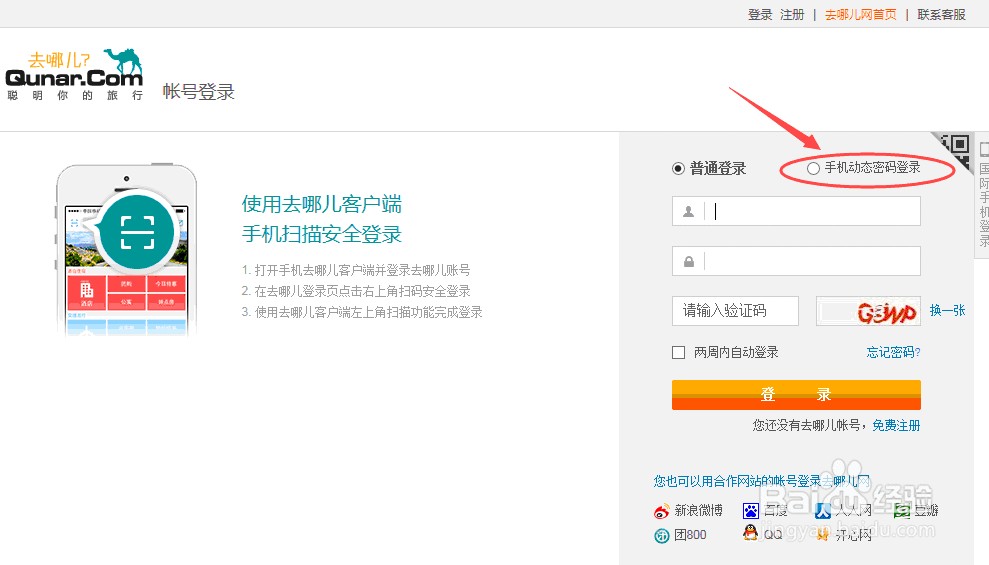Click the 请输入验证码 captcha input field

(x=735, y=311)
